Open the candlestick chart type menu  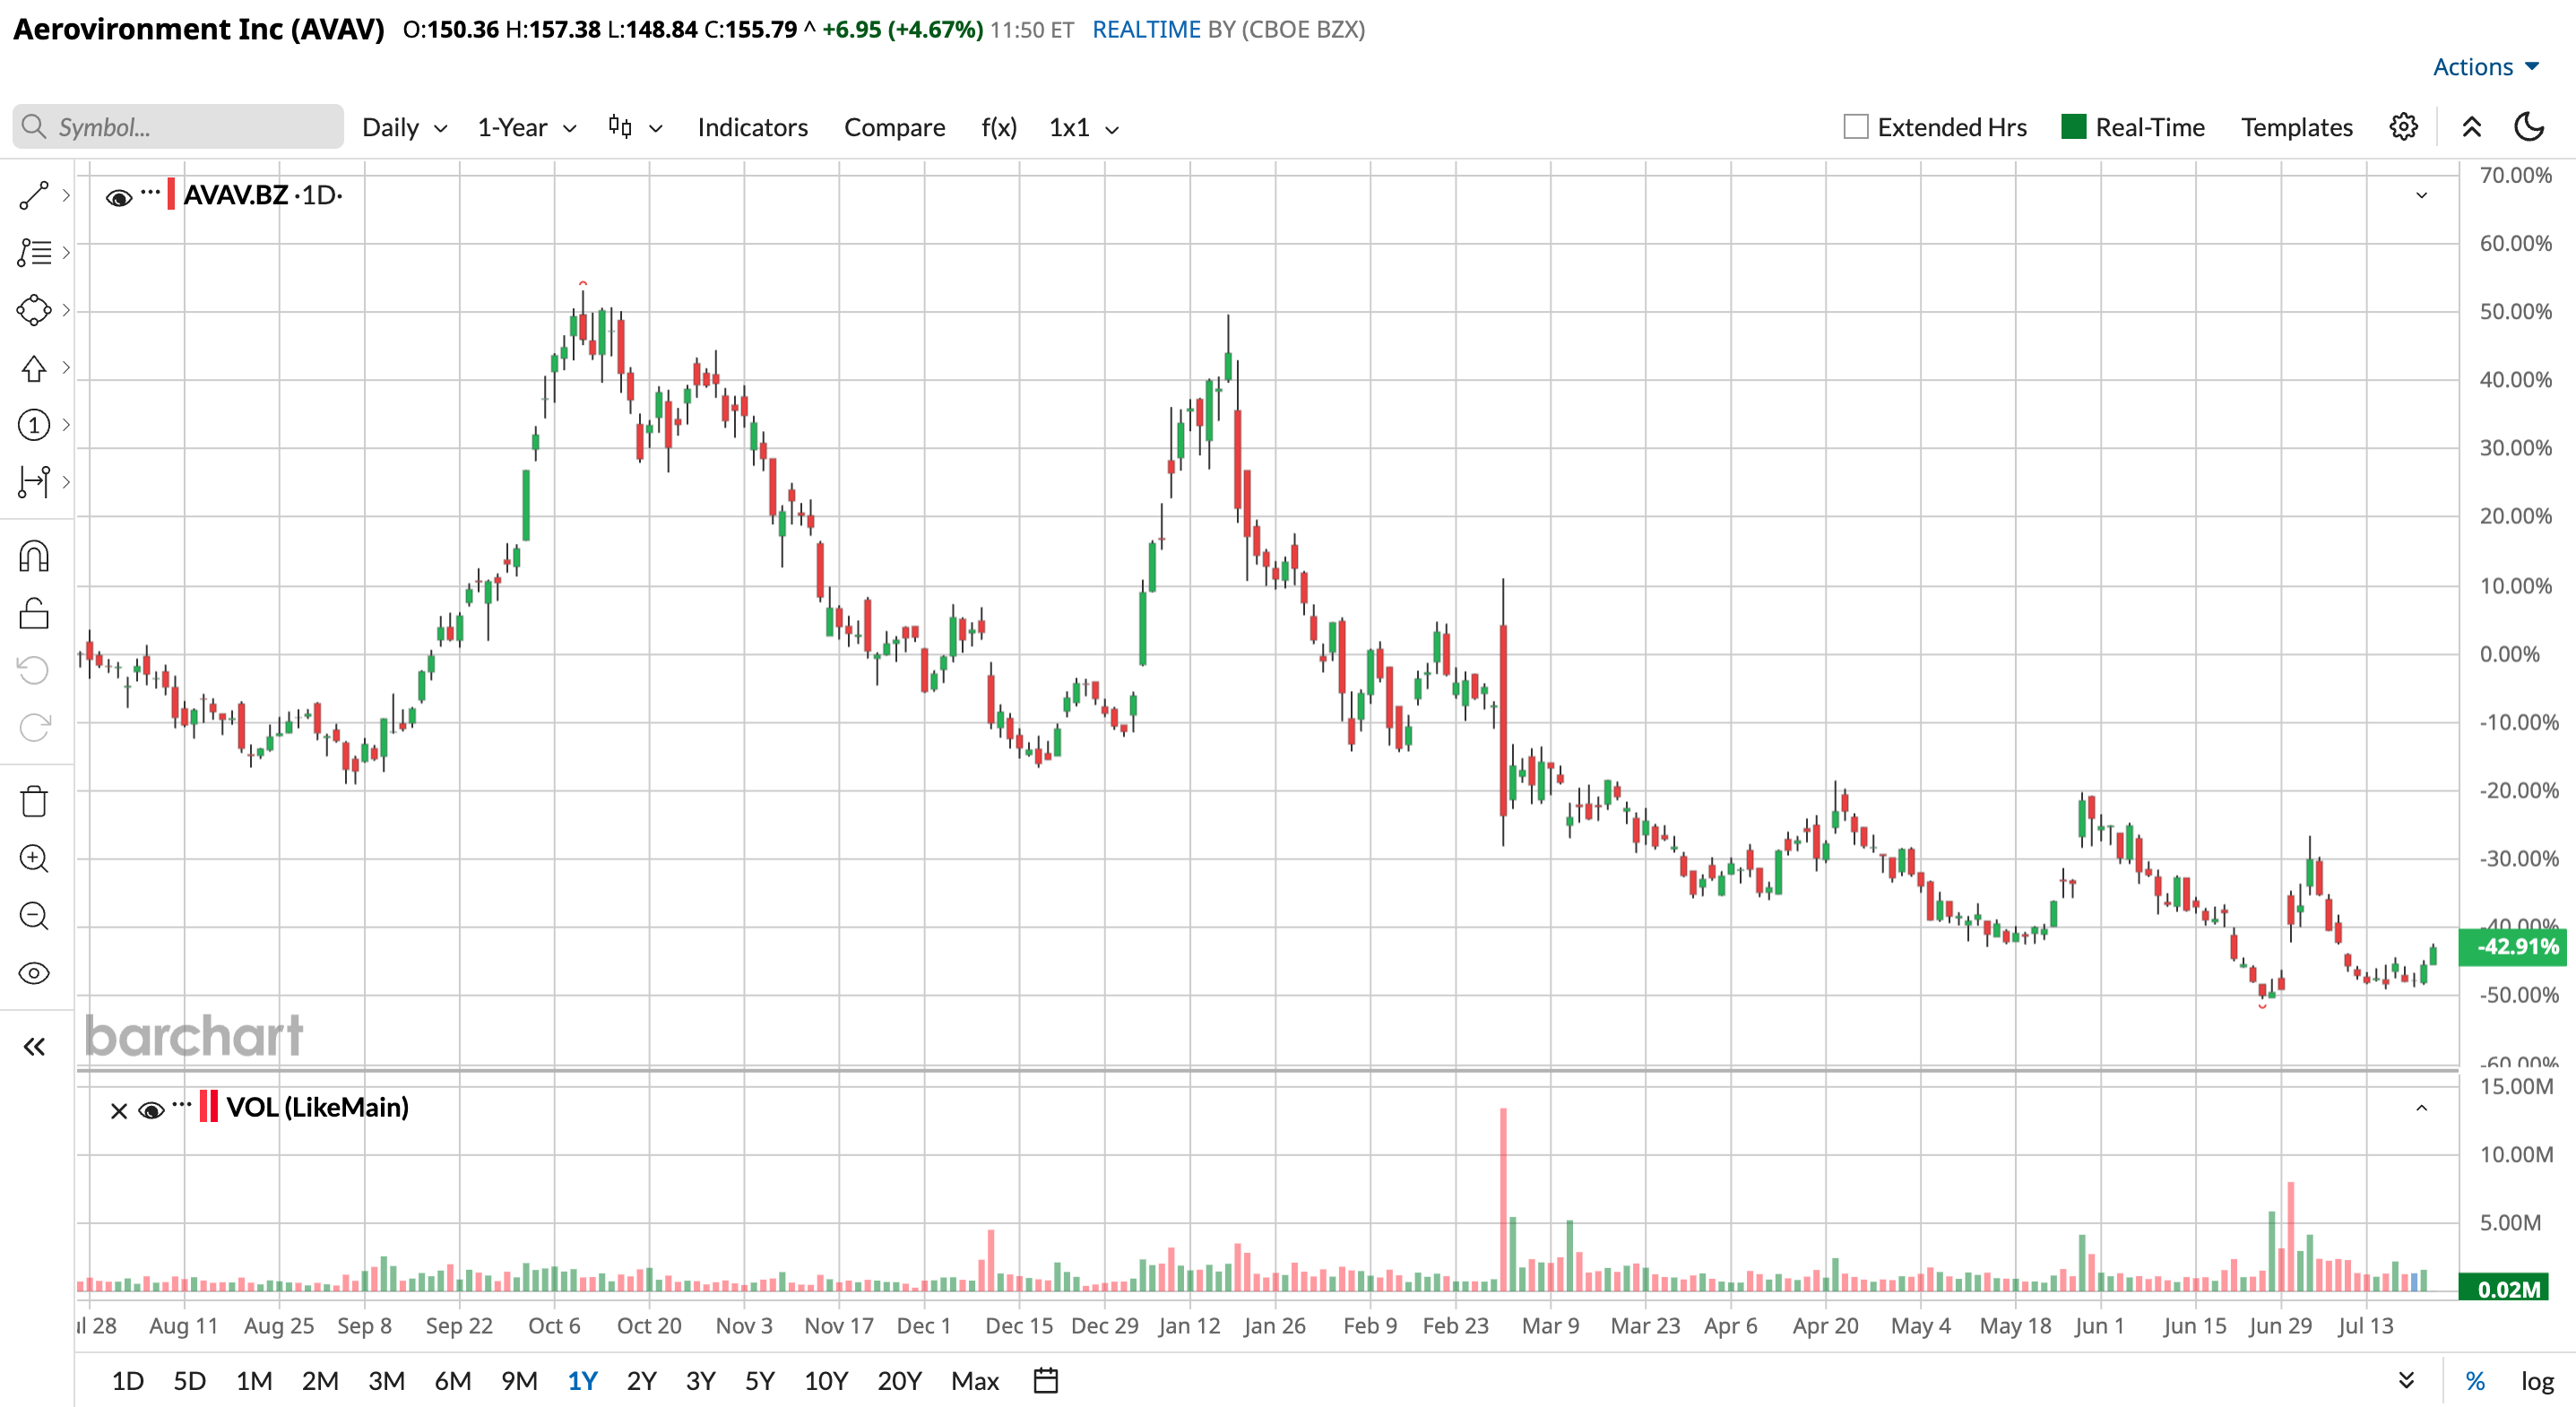(635, 127)
